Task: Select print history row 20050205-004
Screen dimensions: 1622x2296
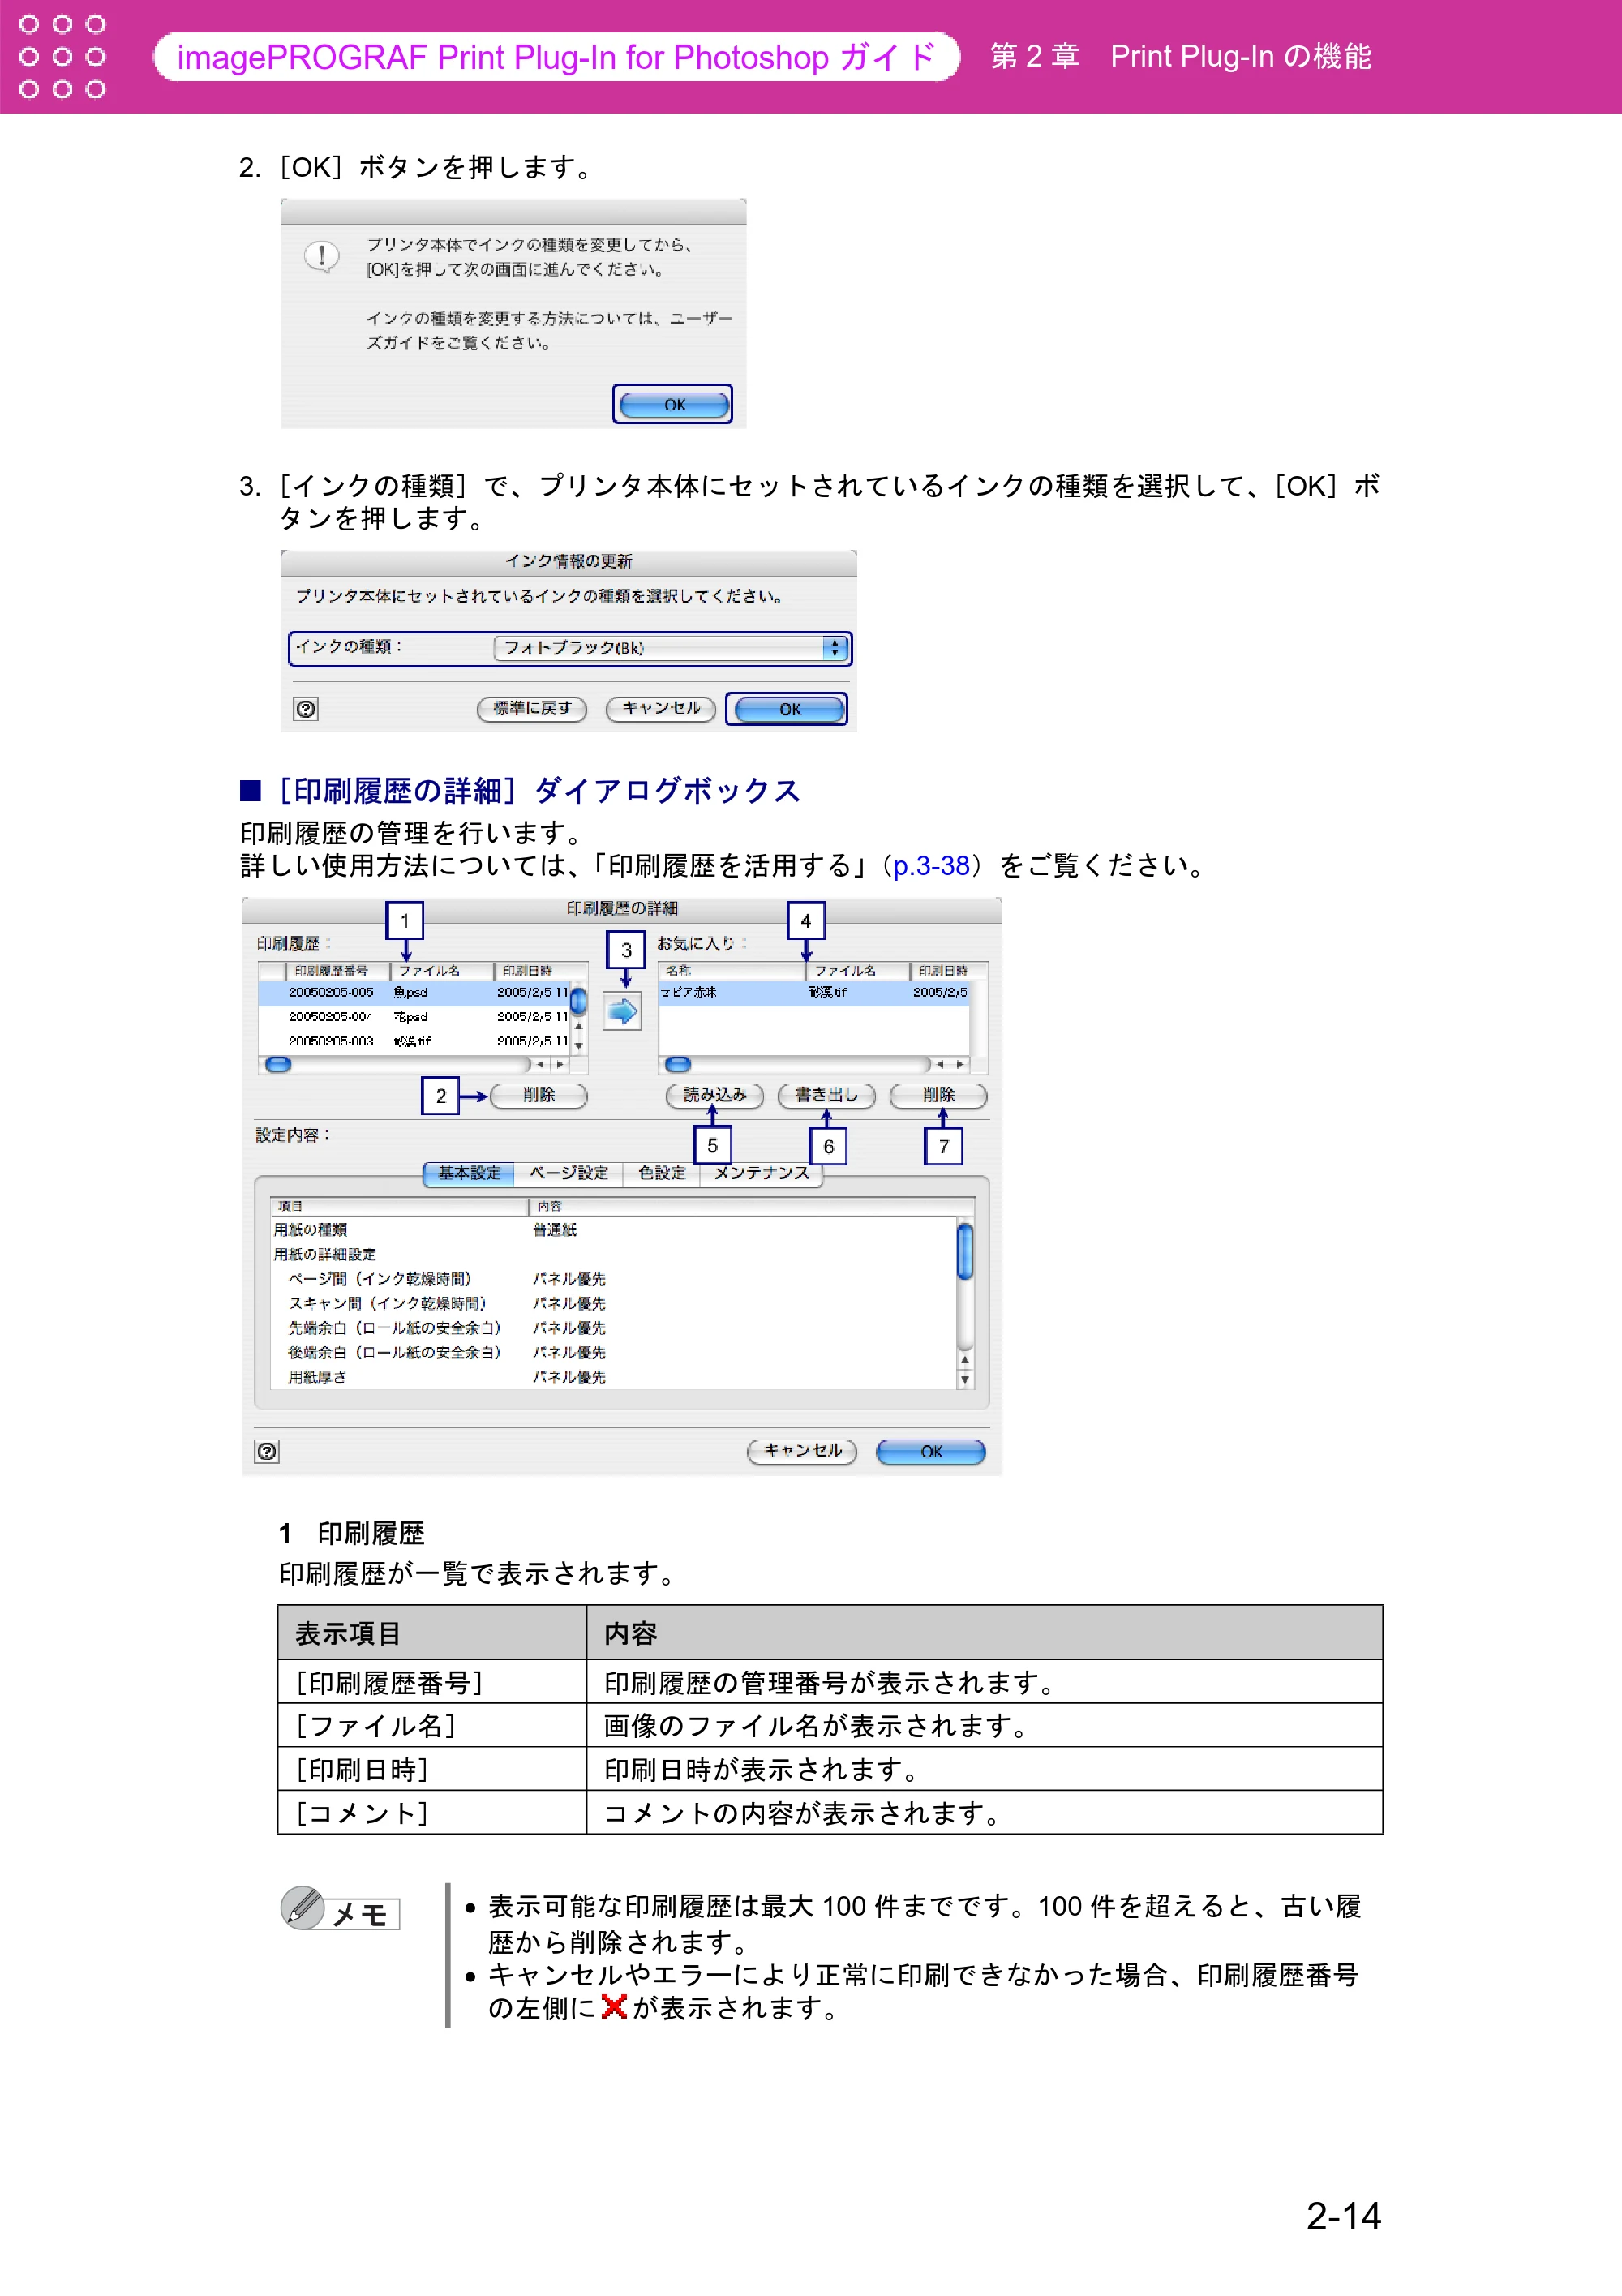Action: click(x=414, y=1017)
